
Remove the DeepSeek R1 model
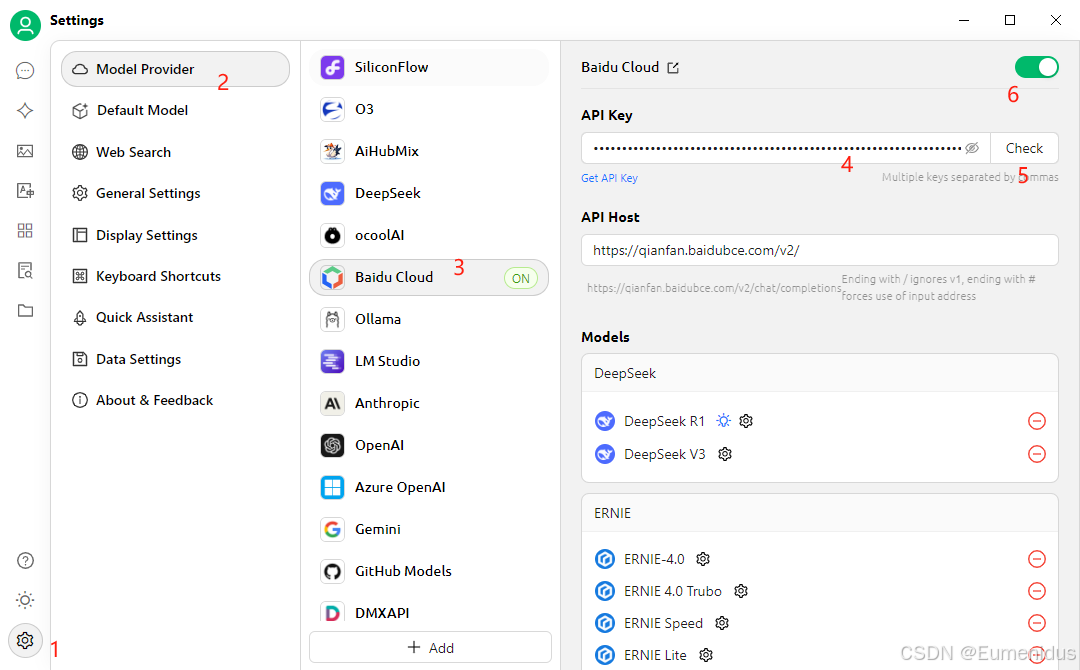click(x=1037, y=421)
